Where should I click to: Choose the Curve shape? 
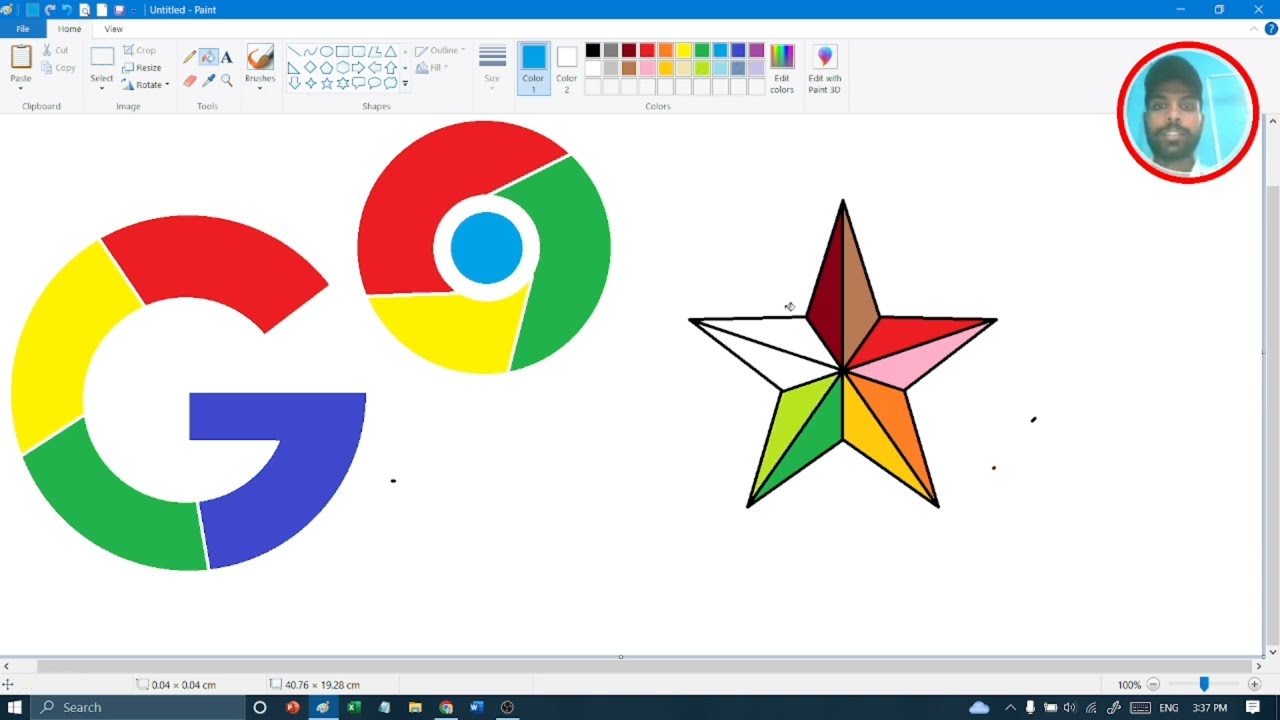point(310,51)
